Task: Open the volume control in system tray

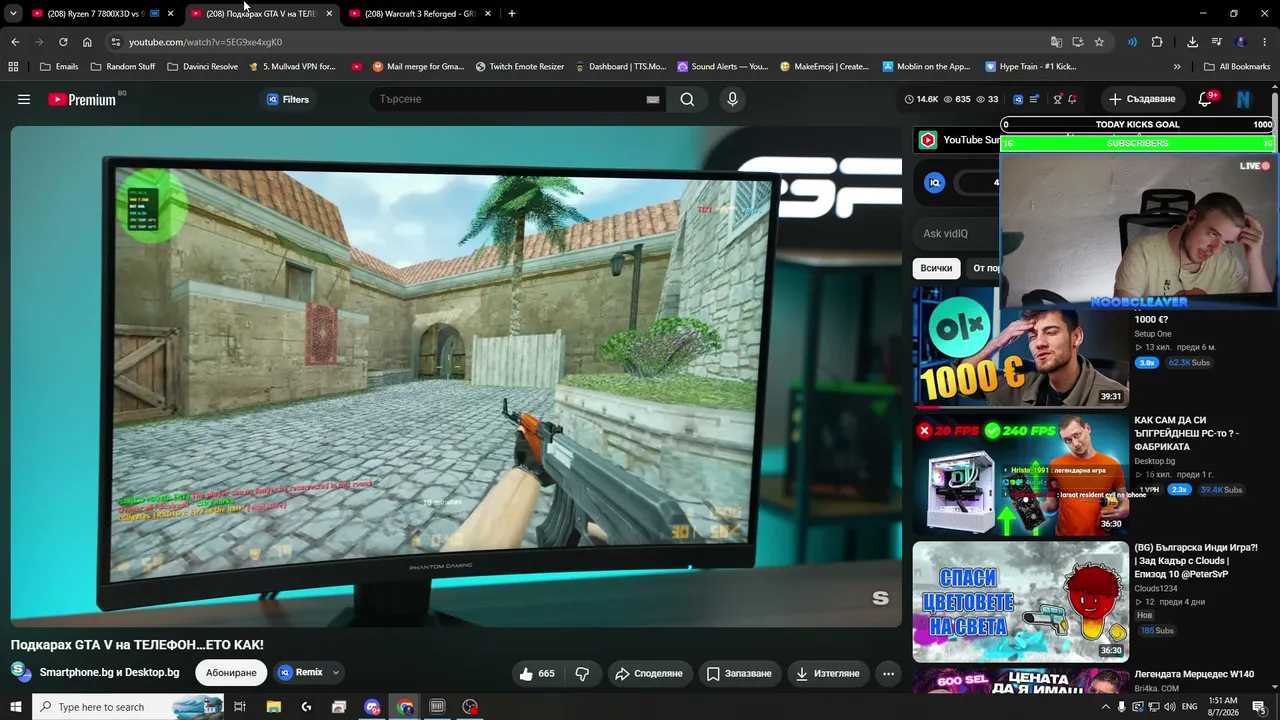Action: (x=1169, y=707)
